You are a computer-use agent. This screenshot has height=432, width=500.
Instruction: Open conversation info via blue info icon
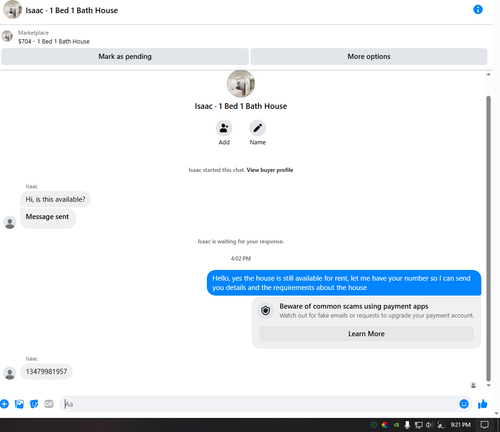click(x=478, y=9)
